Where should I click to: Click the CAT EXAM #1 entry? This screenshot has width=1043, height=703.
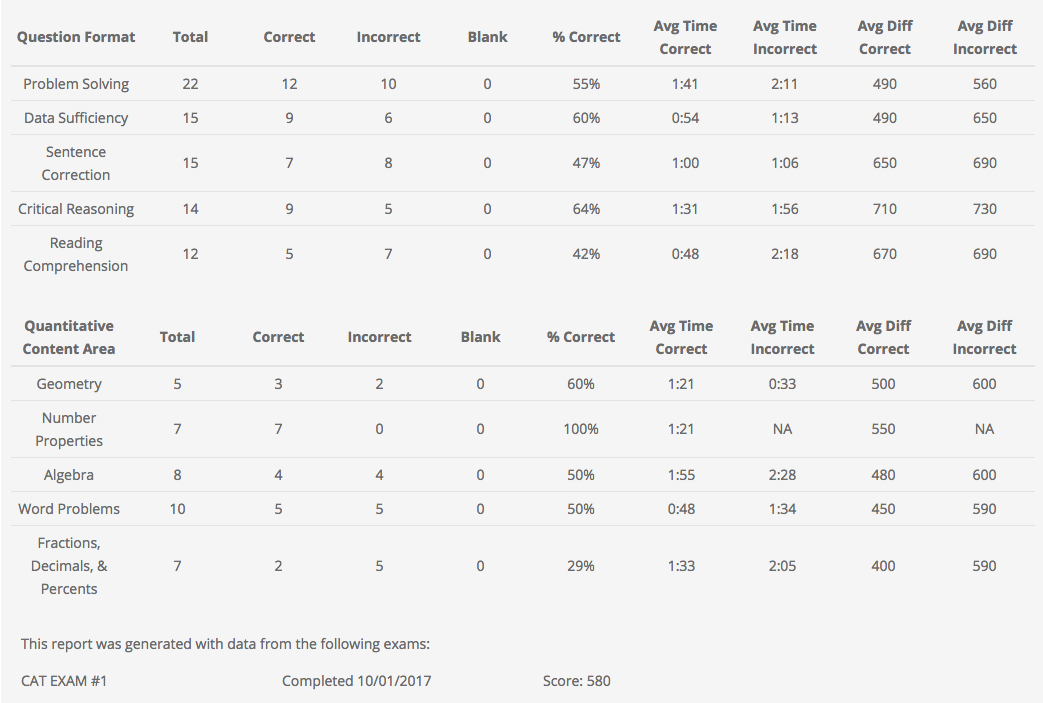pyautogui.click(x=64, y=681)
